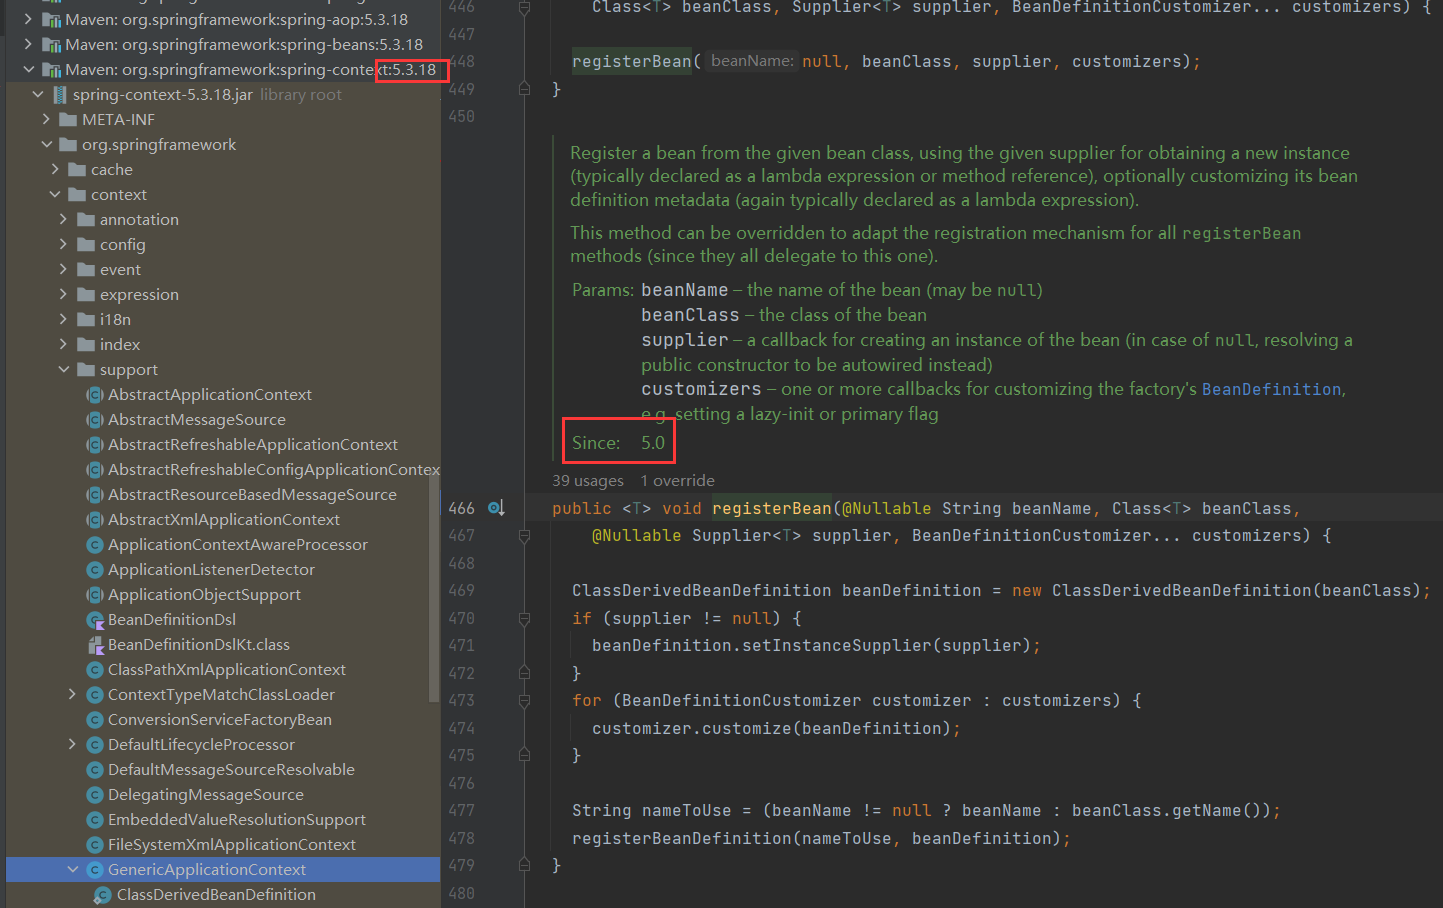Click the spring-context jar file icon
The width and height of the screenshot is (1443, 908).
pos(60,94)
